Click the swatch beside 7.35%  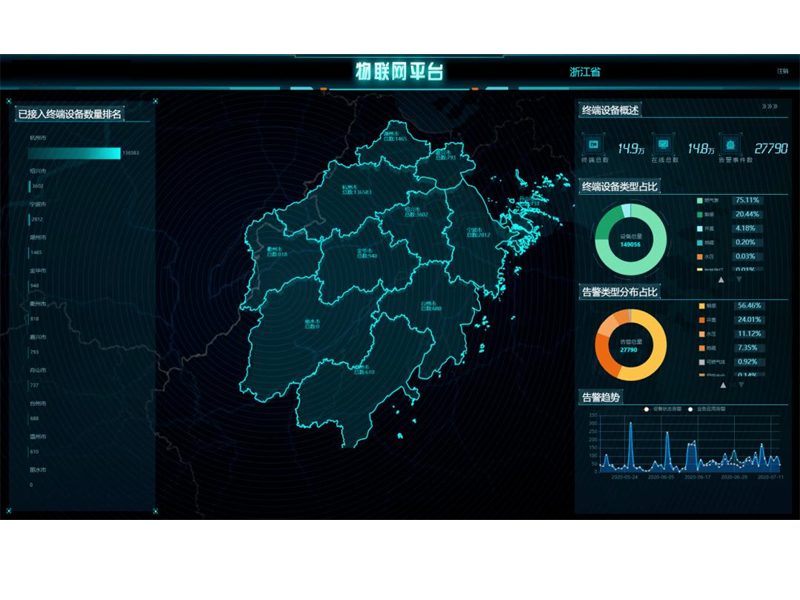pyautogui.click(x=702, y=348)
